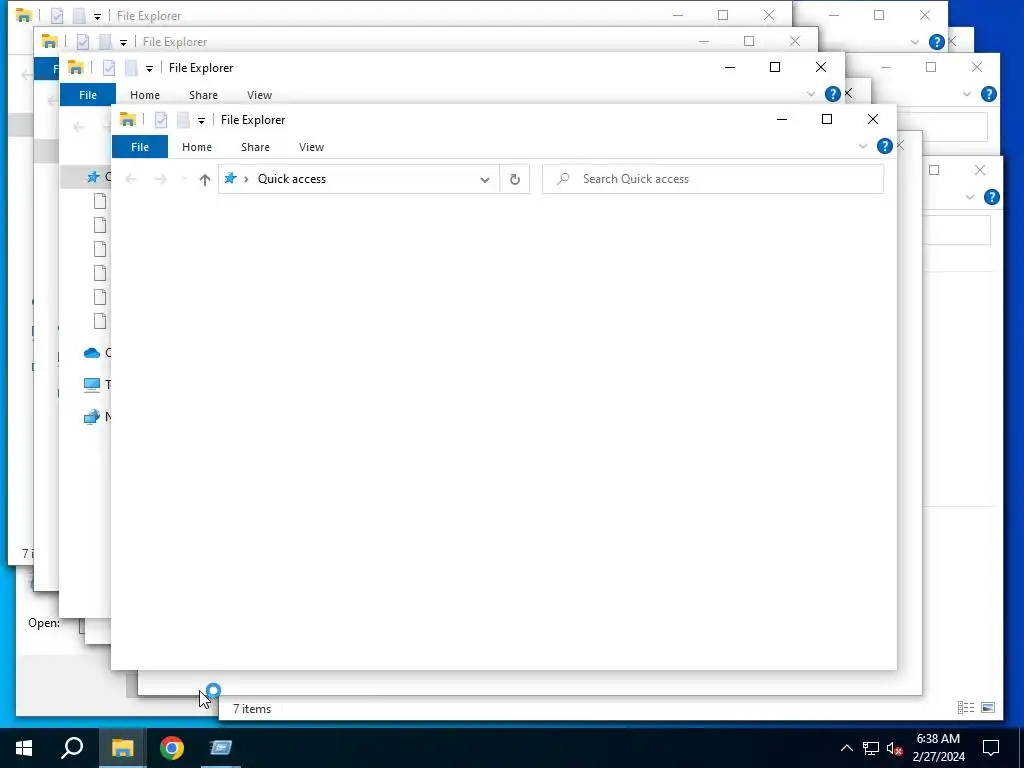Open toolbar customize dropdown in window behind front

pos(150,69)
